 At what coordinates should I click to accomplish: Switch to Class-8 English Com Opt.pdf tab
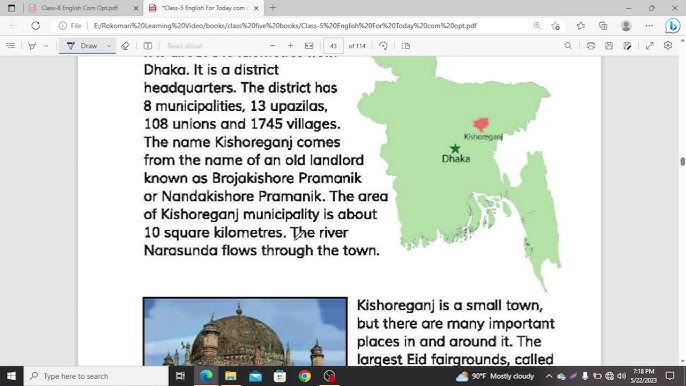[79, 8]
